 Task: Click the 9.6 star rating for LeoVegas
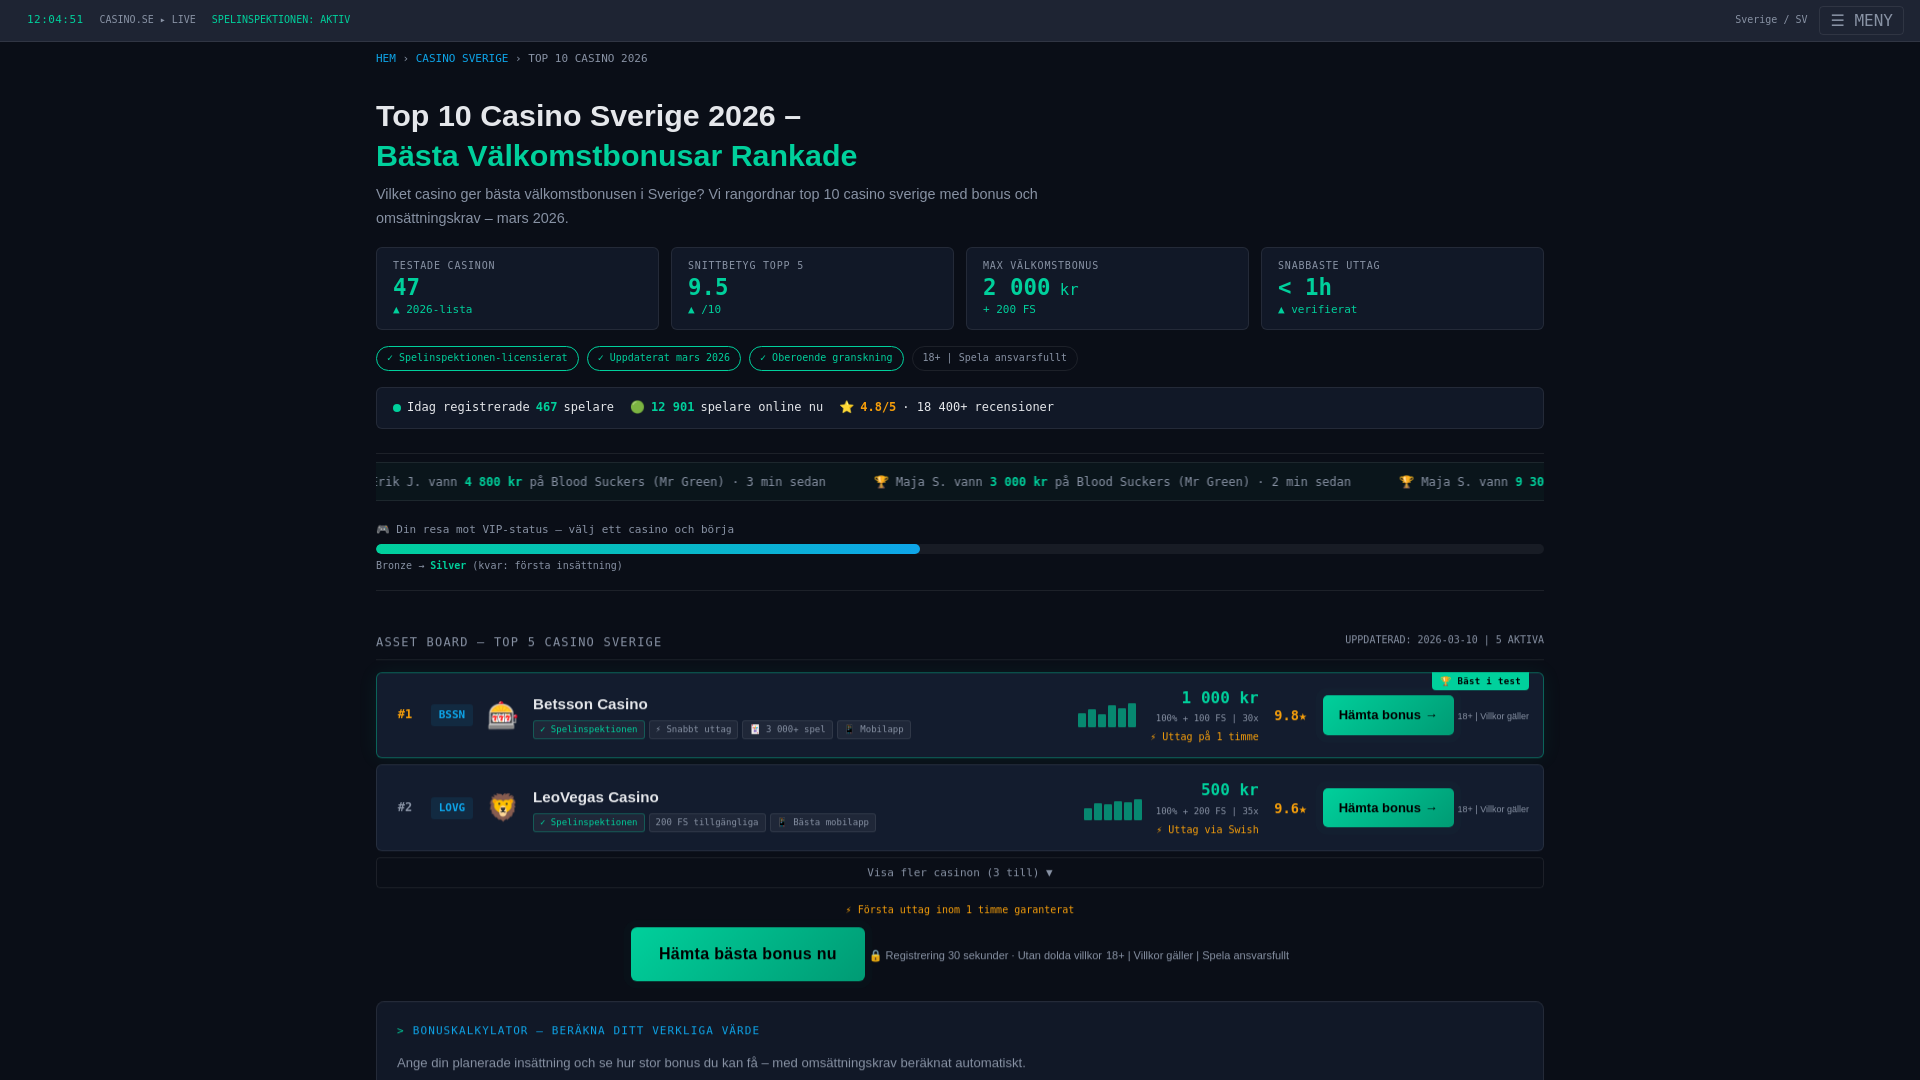pyautogui.click(x=1290, y=809)
